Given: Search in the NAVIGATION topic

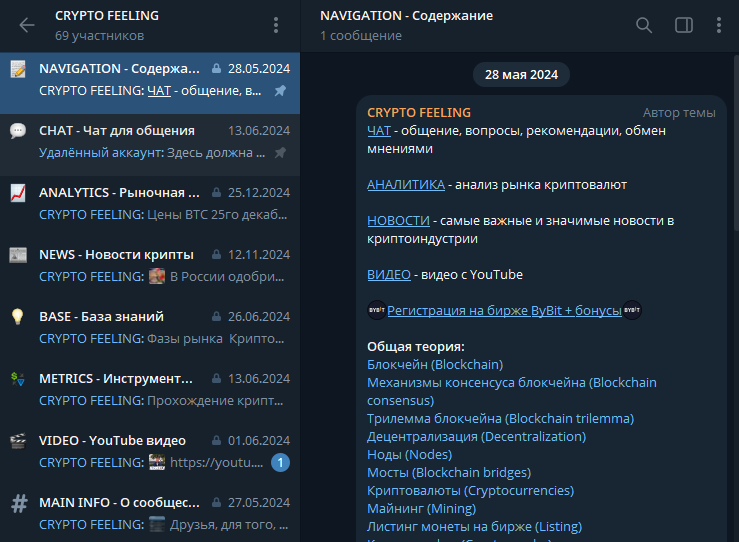Looking at the screenshot, I should (644, 25).
